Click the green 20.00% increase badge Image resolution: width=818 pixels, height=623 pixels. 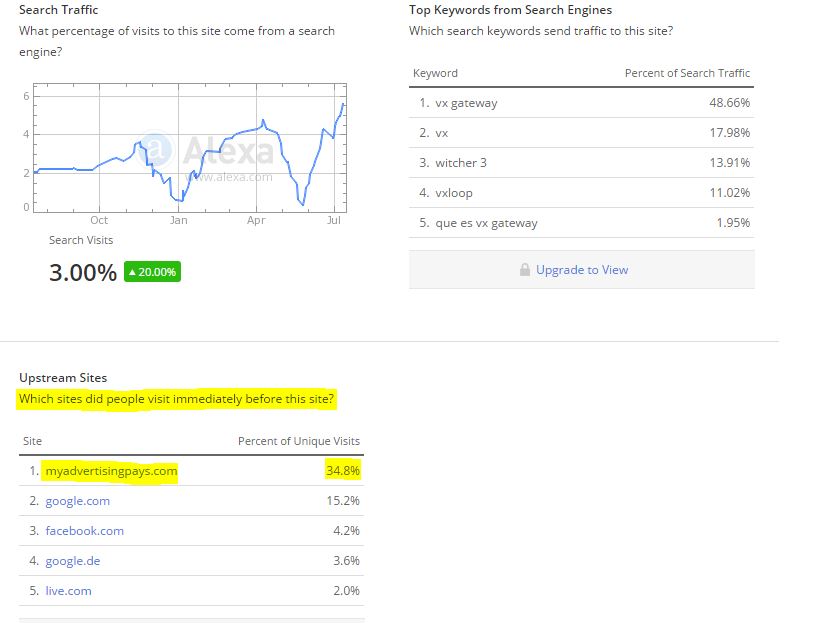pos(152,272)
